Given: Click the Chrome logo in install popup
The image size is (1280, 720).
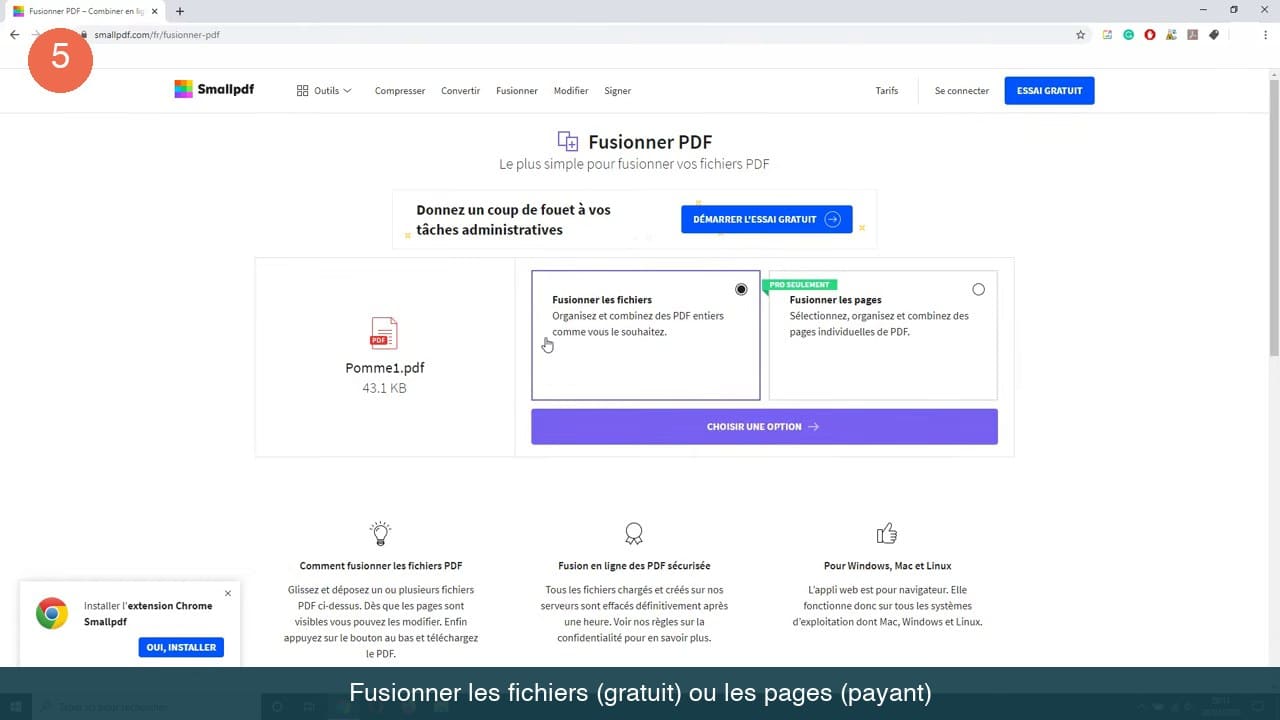Looking at the screenshot, I should pyautogui.click(x=52, y=613).
